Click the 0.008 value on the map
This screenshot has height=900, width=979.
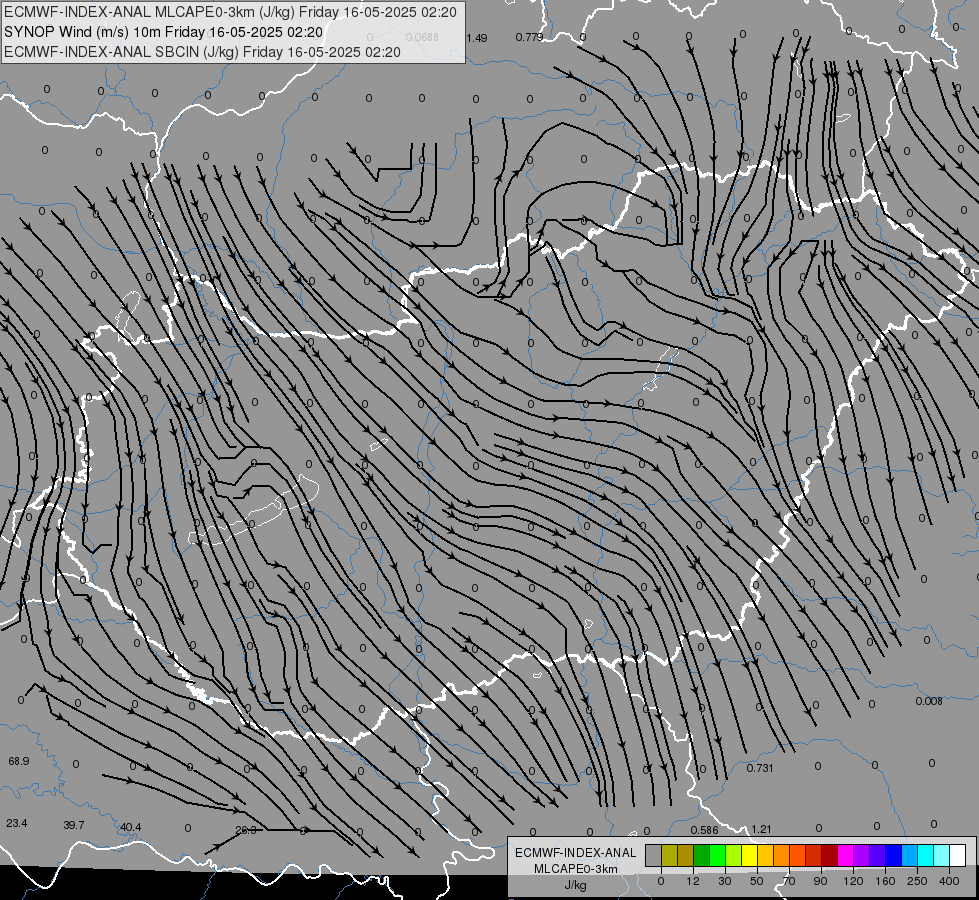click(x=929, y=701)
